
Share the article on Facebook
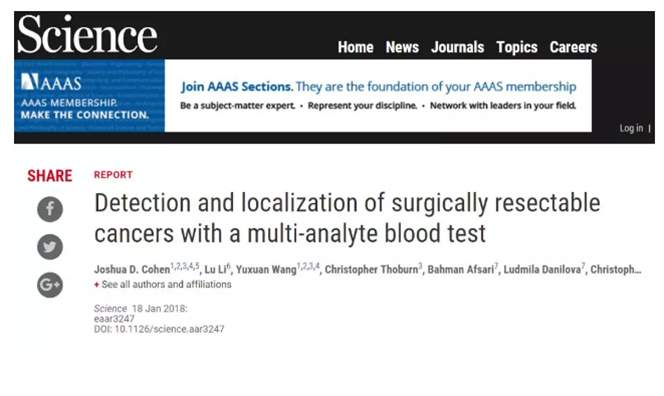pos(50,209)
